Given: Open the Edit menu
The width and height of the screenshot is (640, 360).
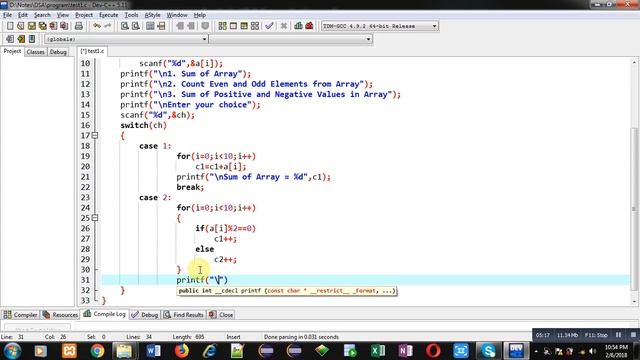Looking at the screenshot, I should [23, 15].
